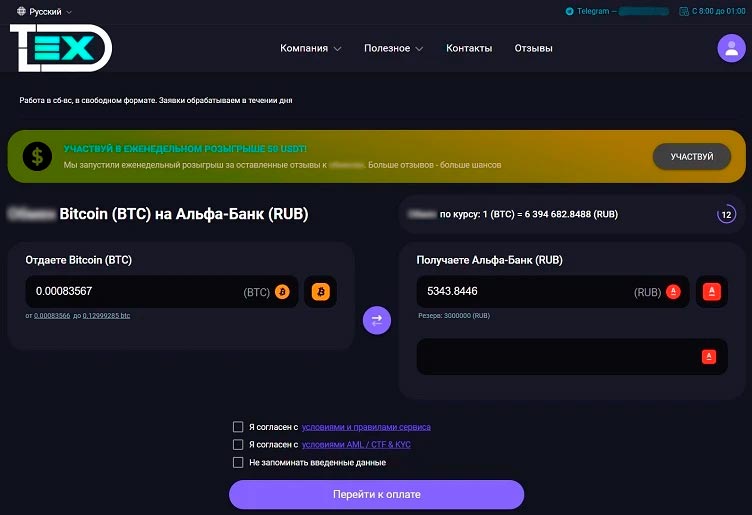Click the swap currencies arrows button
This screenshot has height=515, width=752.
point(376,320)
